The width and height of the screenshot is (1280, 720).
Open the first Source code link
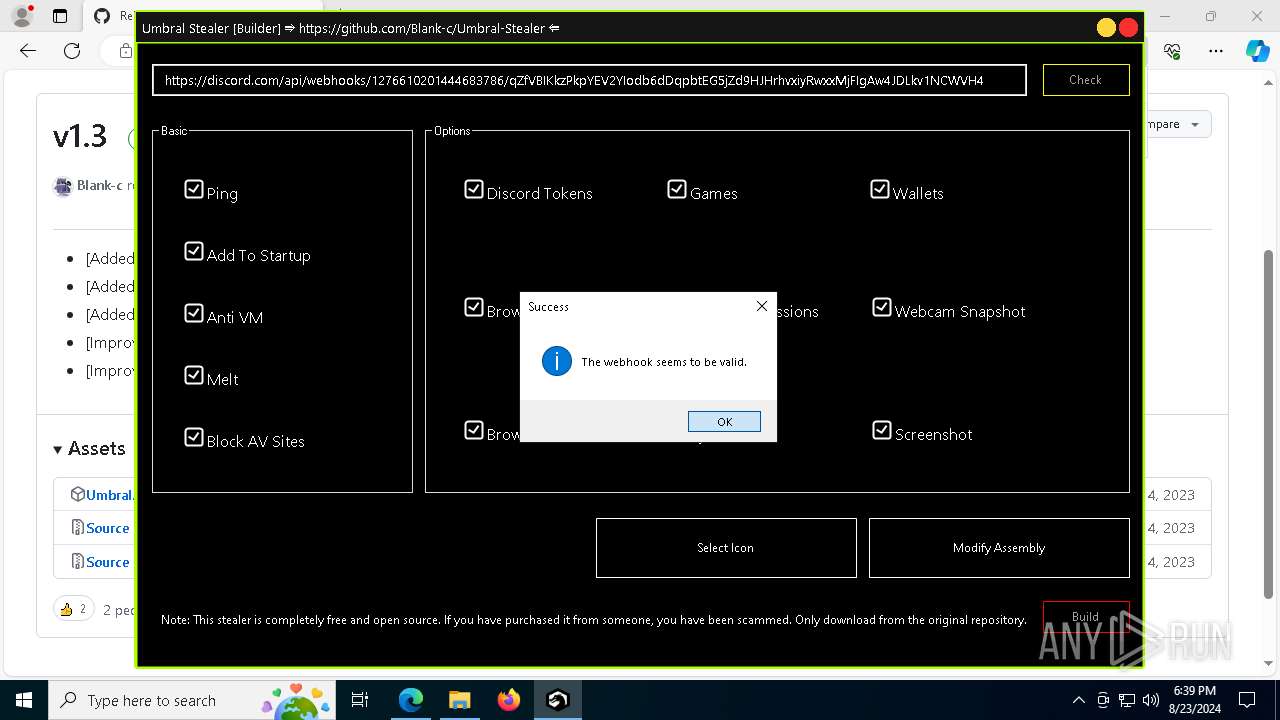(x=107, y=528)
